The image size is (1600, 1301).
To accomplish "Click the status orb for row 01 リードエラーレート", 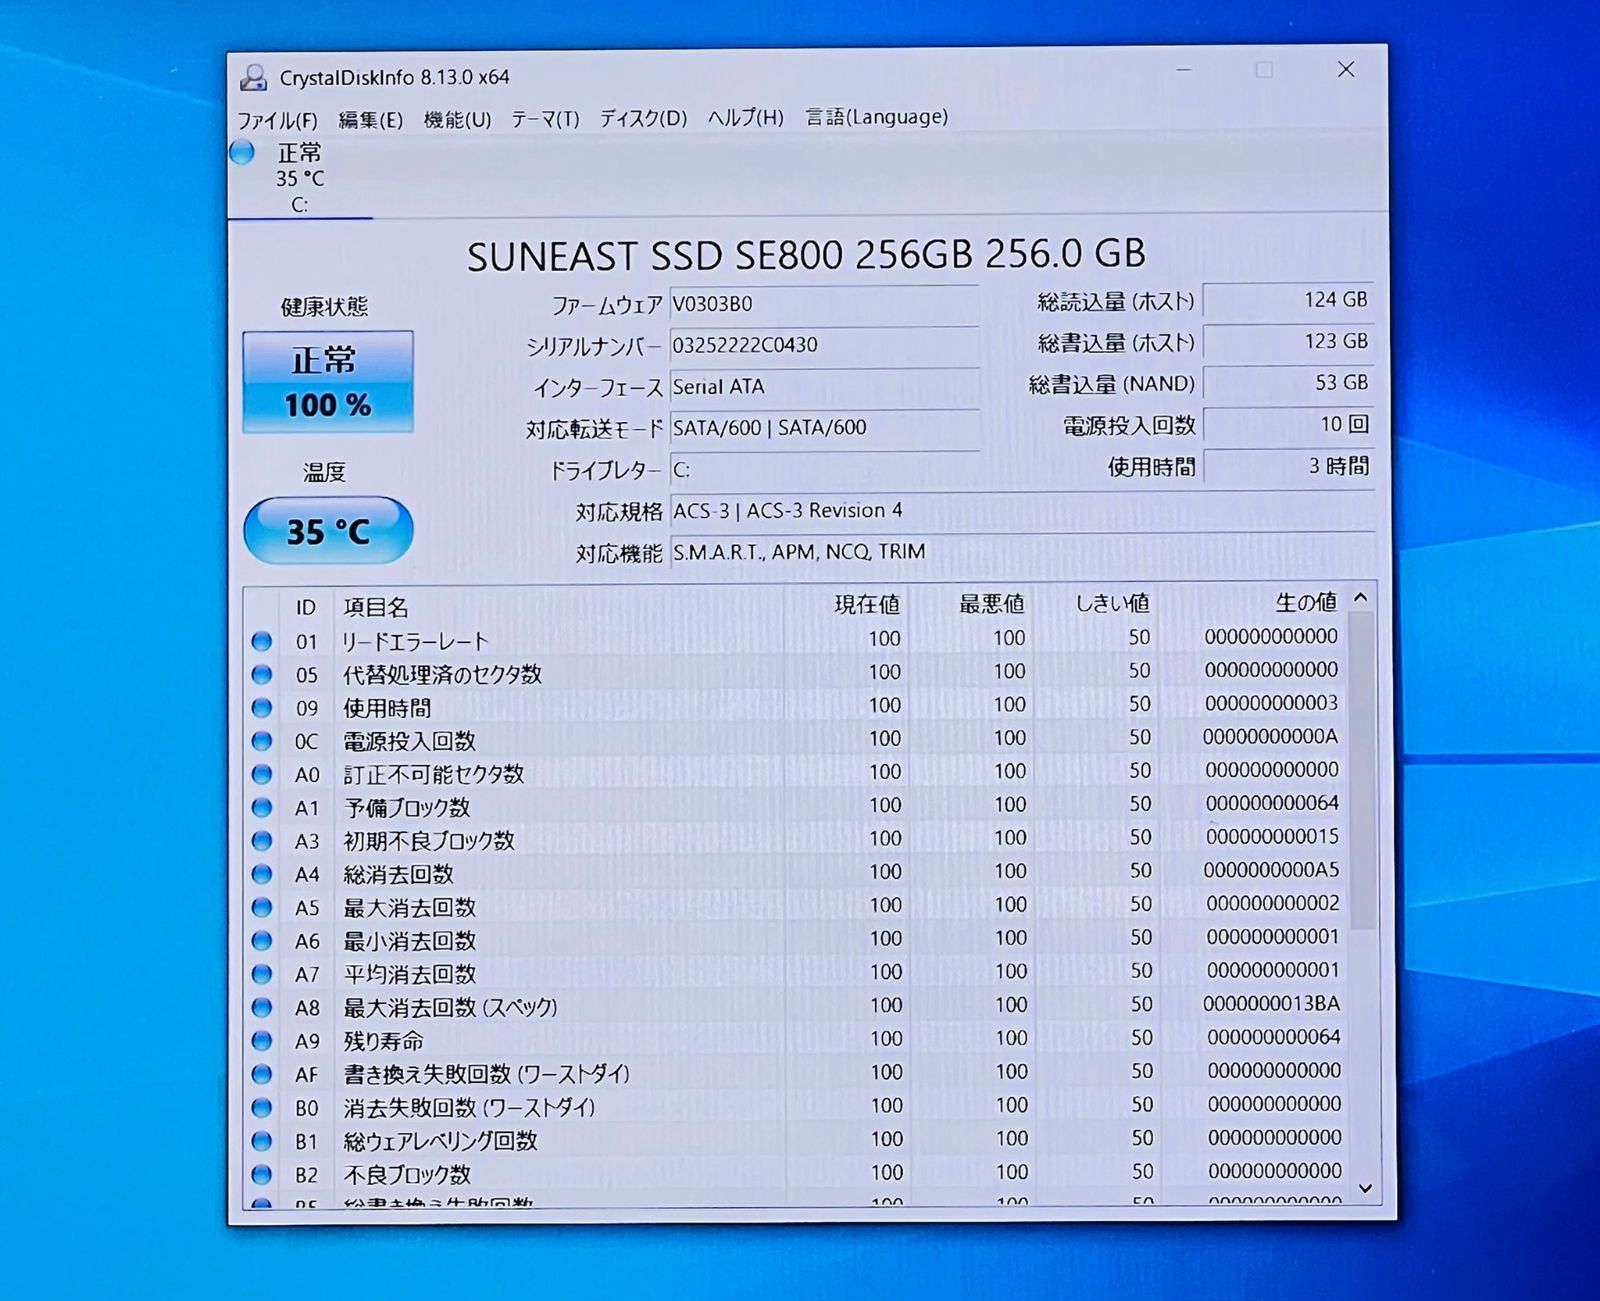I will pyautogui.click(x=262, y=641).
